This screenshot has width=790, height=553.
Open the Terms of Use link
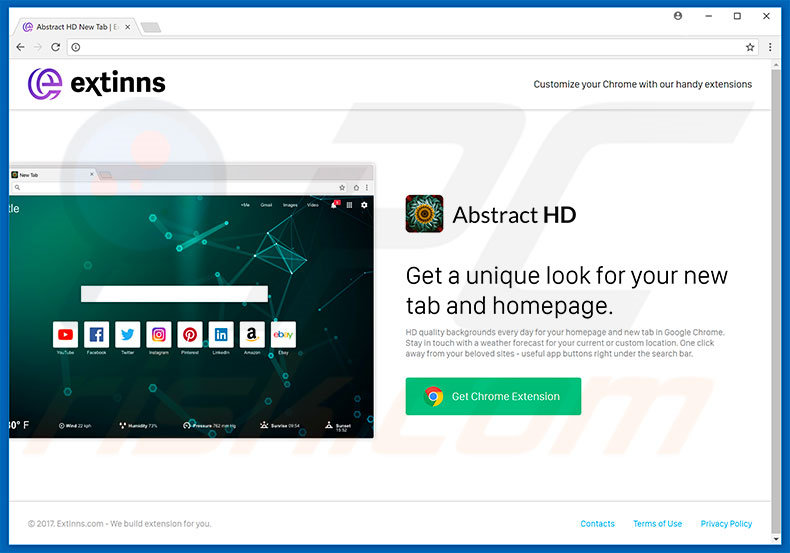657,524
